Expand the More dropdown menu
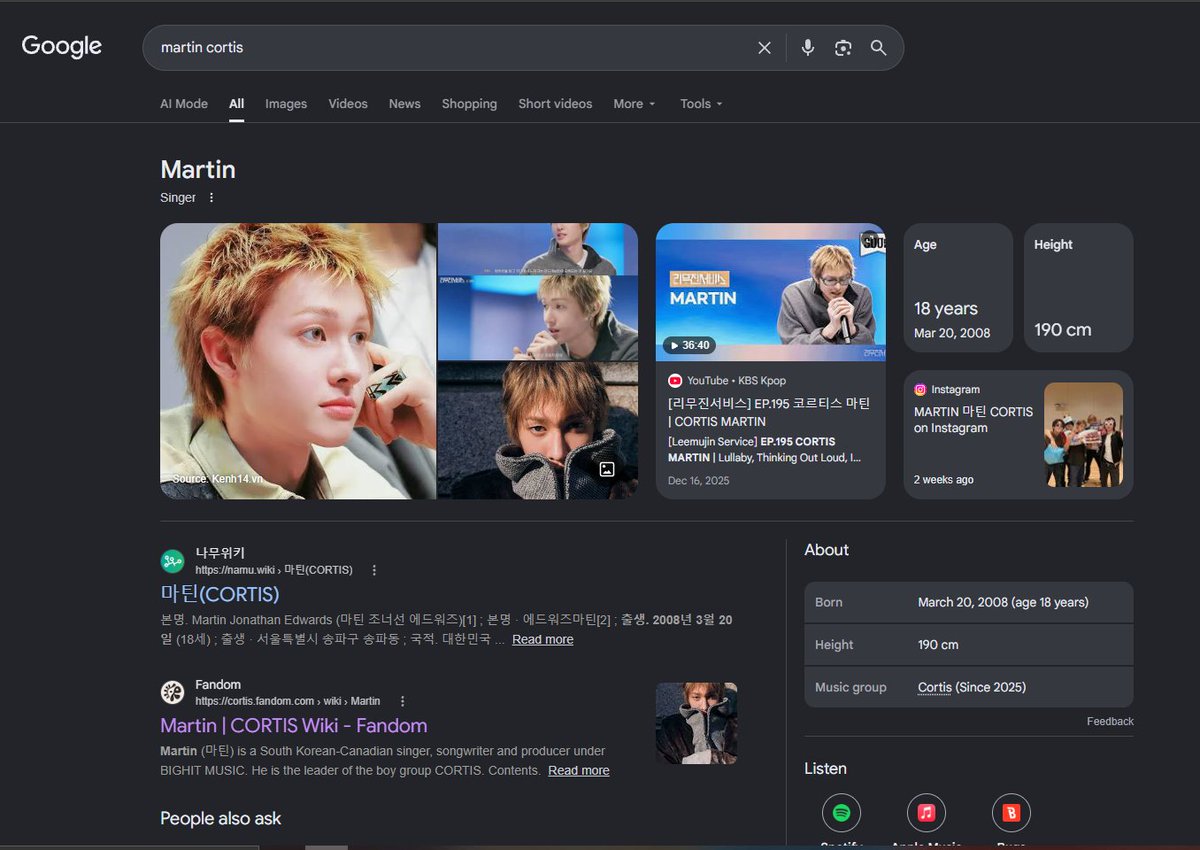The height and width of the screenshot is (850, 1200). 634,104
